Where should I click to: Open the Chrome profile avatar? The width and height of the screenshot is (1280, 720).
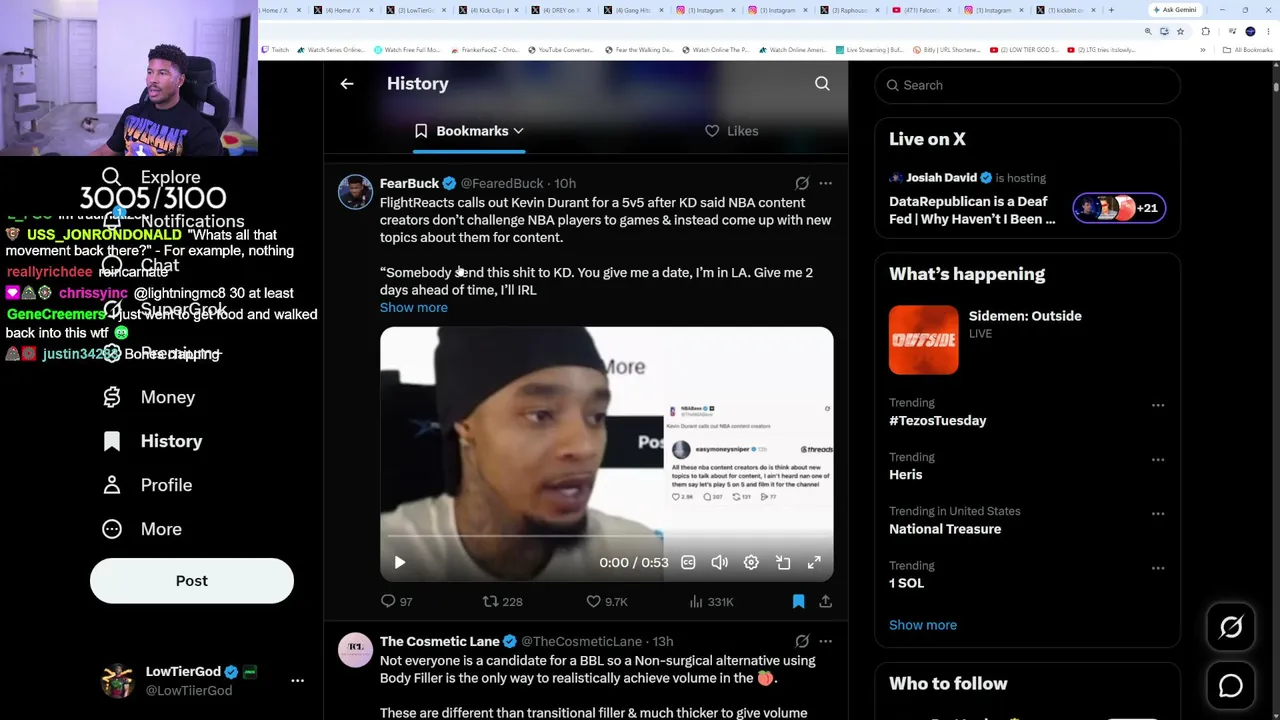click(x=1250, y=31)
